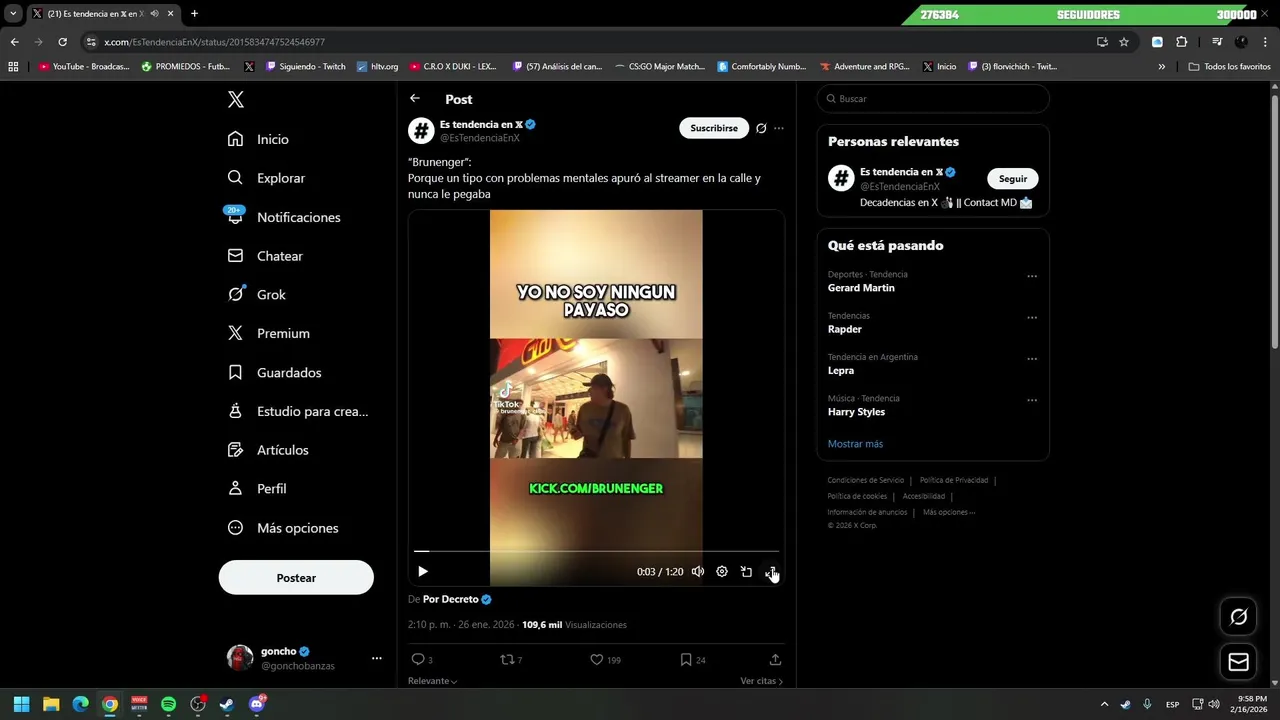Open the Siguiendo - Twitch bookmark

306,67
